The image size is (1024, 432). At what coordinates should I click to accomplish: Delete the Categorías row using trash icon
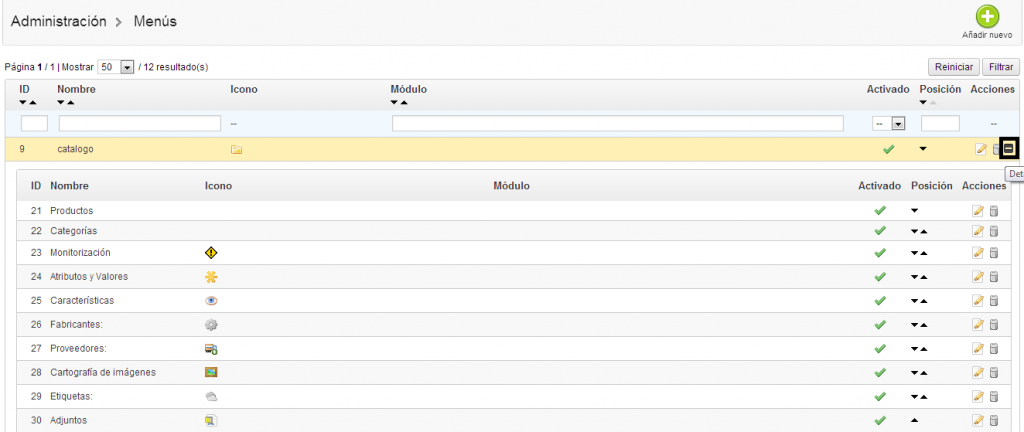994,231
